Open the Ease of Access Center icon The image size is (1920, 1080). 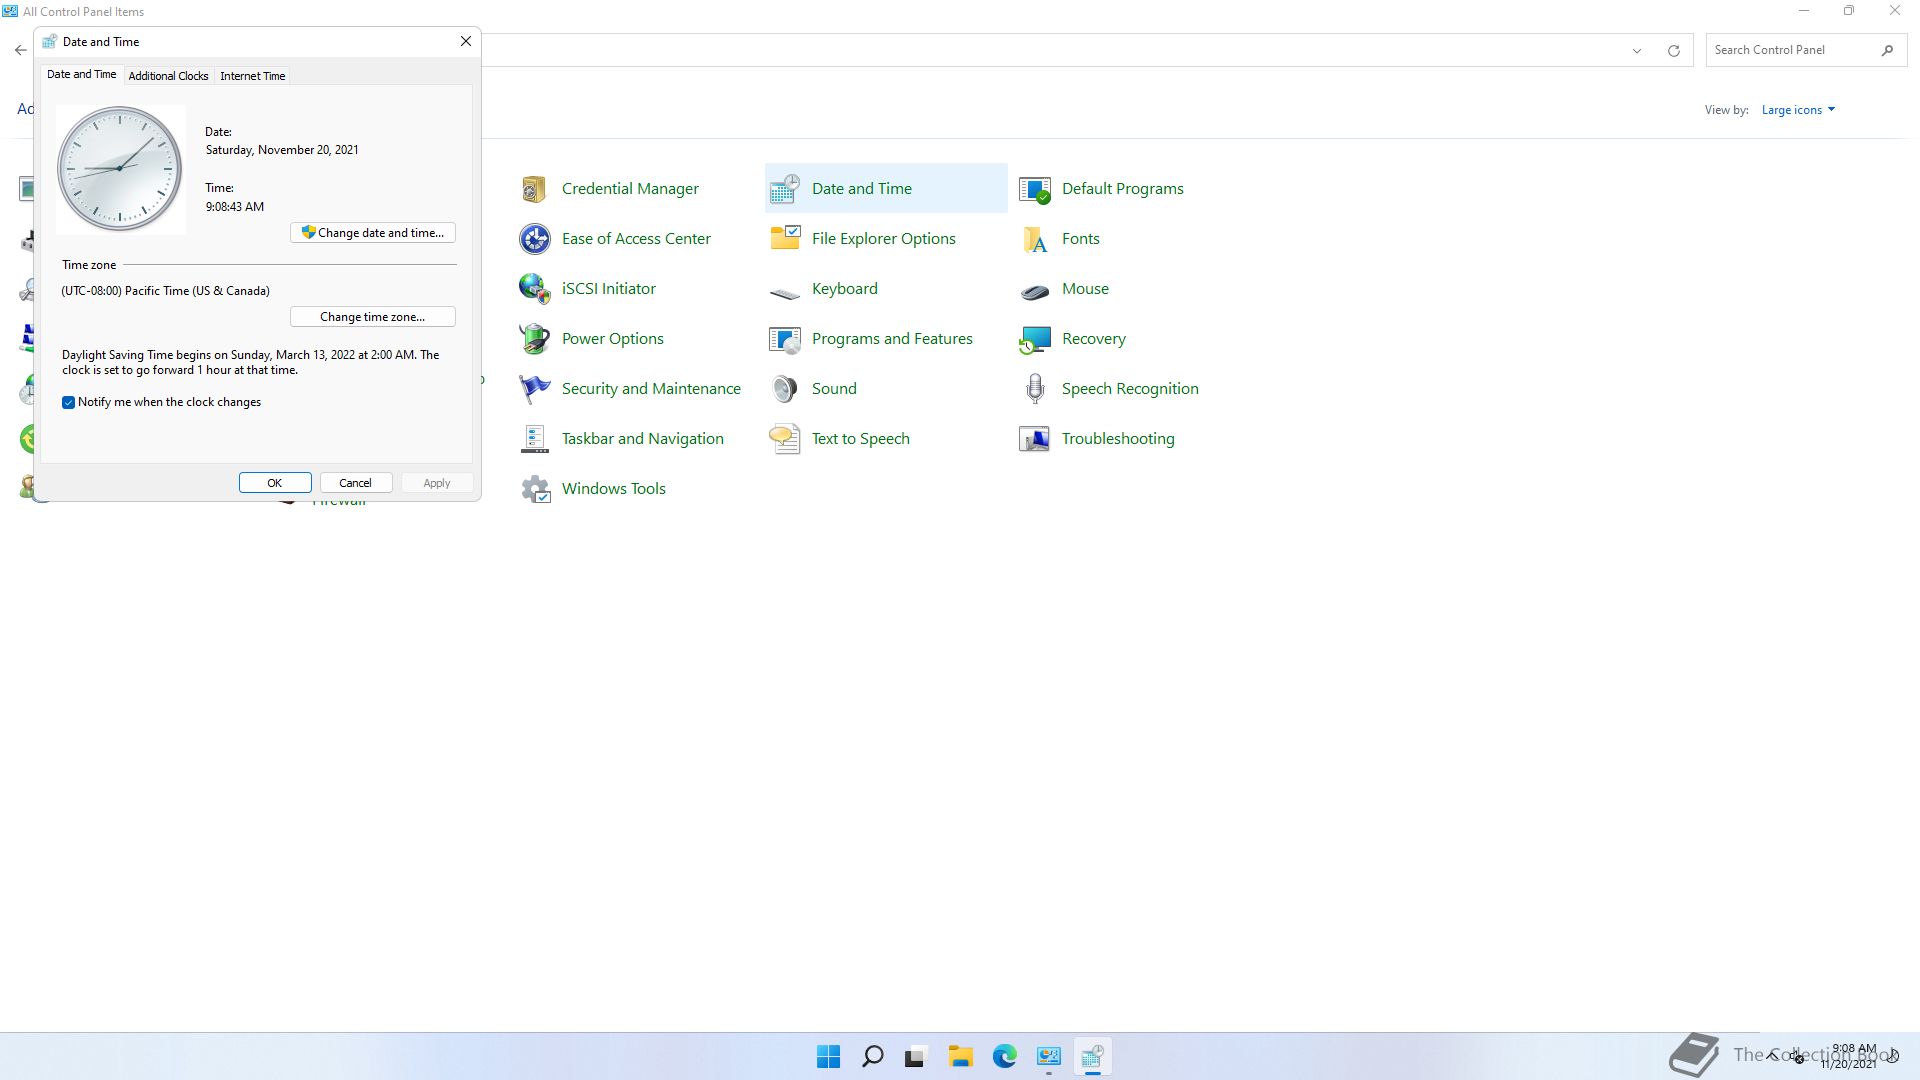click(x=534, y=238)
